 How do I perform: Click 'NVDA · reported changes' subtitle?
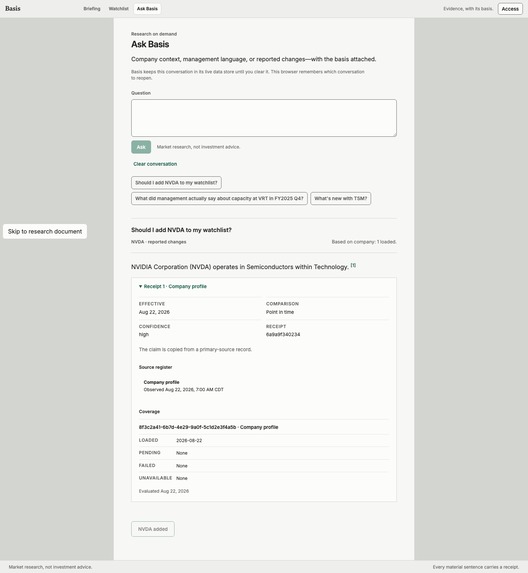click(x=159, y=242)
